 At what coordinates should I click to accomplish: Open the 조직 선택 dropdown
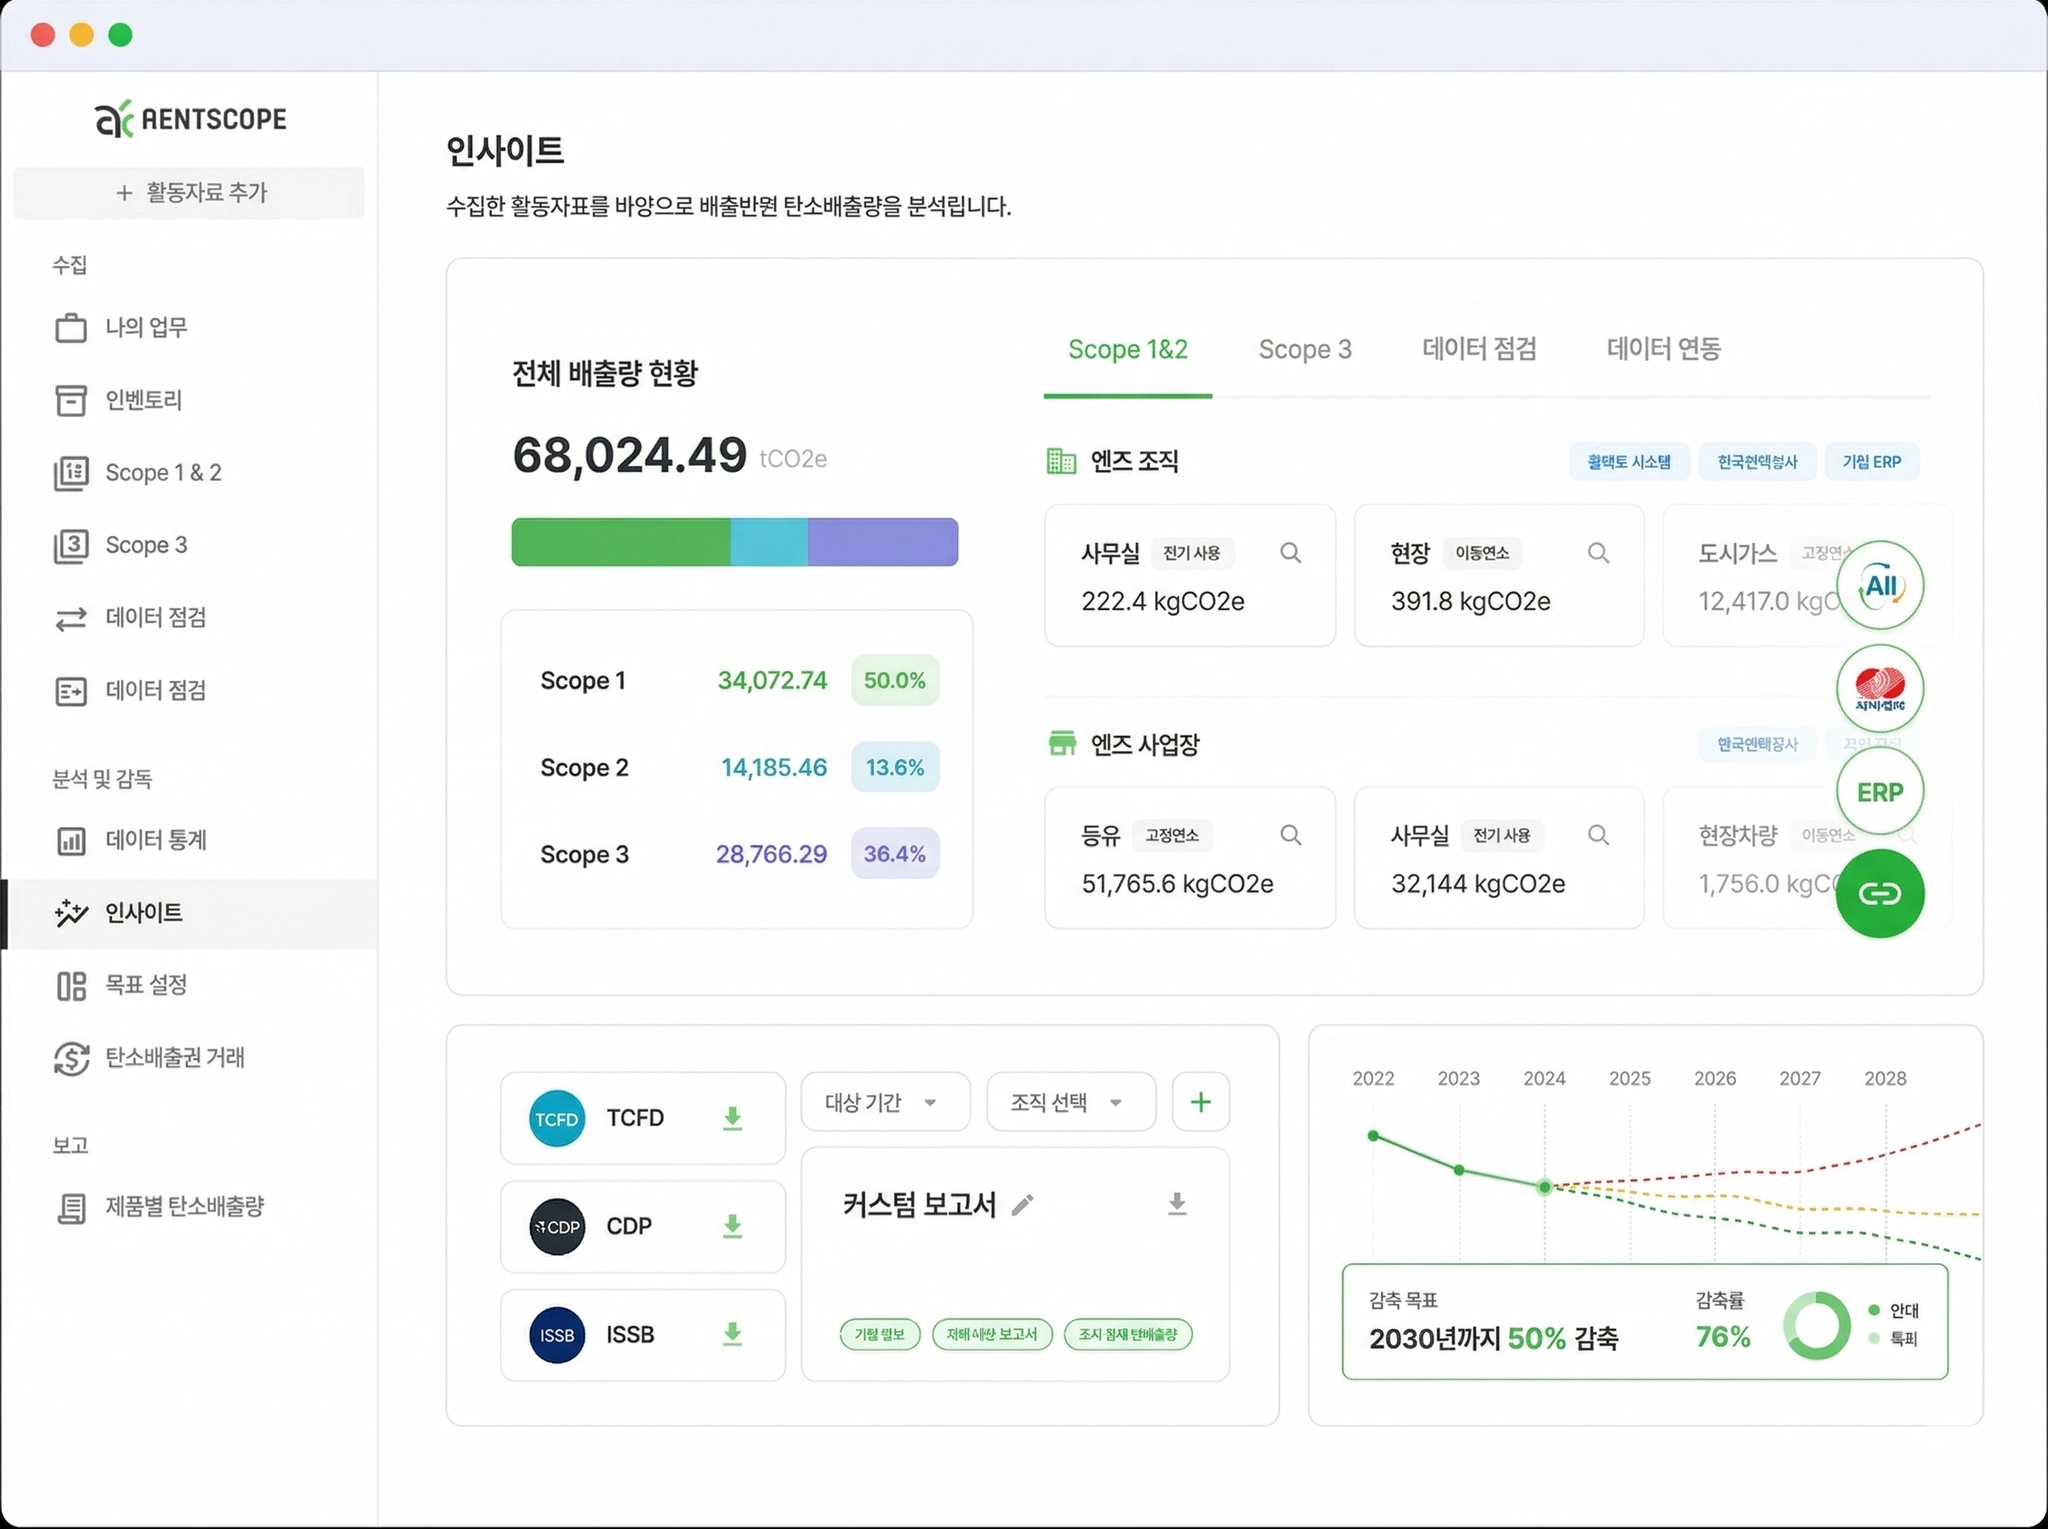1069,1102
